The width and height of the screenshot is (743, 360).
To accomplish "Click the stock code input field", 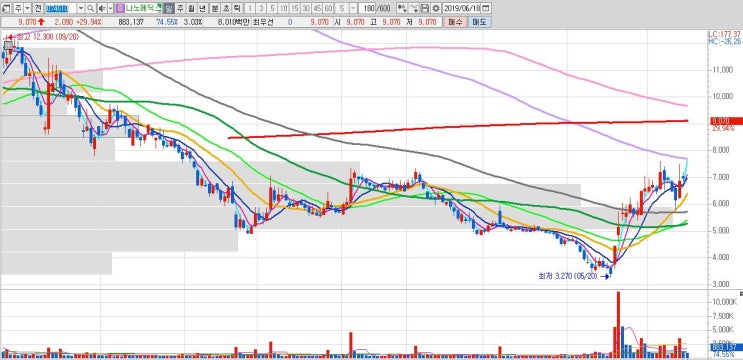I will pos(61,9).
